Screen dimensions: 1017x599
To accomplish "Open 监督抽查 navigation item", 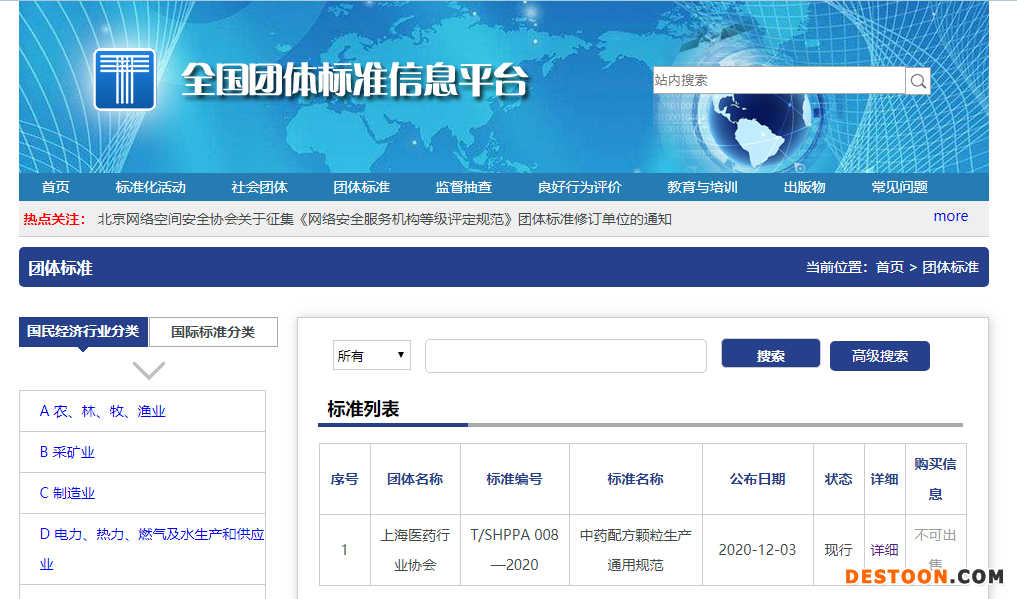I will click(463, 187).
